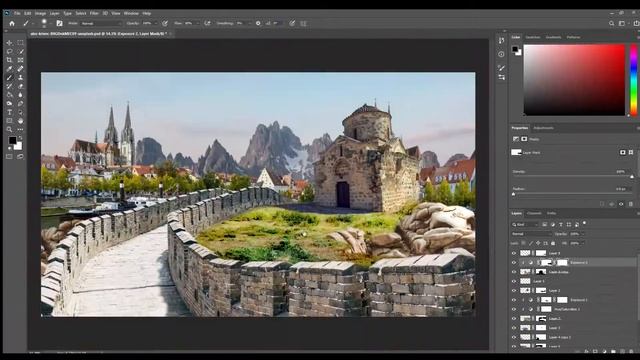Select the History Brush tool
Image resolution: width=640 pixels, height=360 pixels.
[x=9, y=86]
